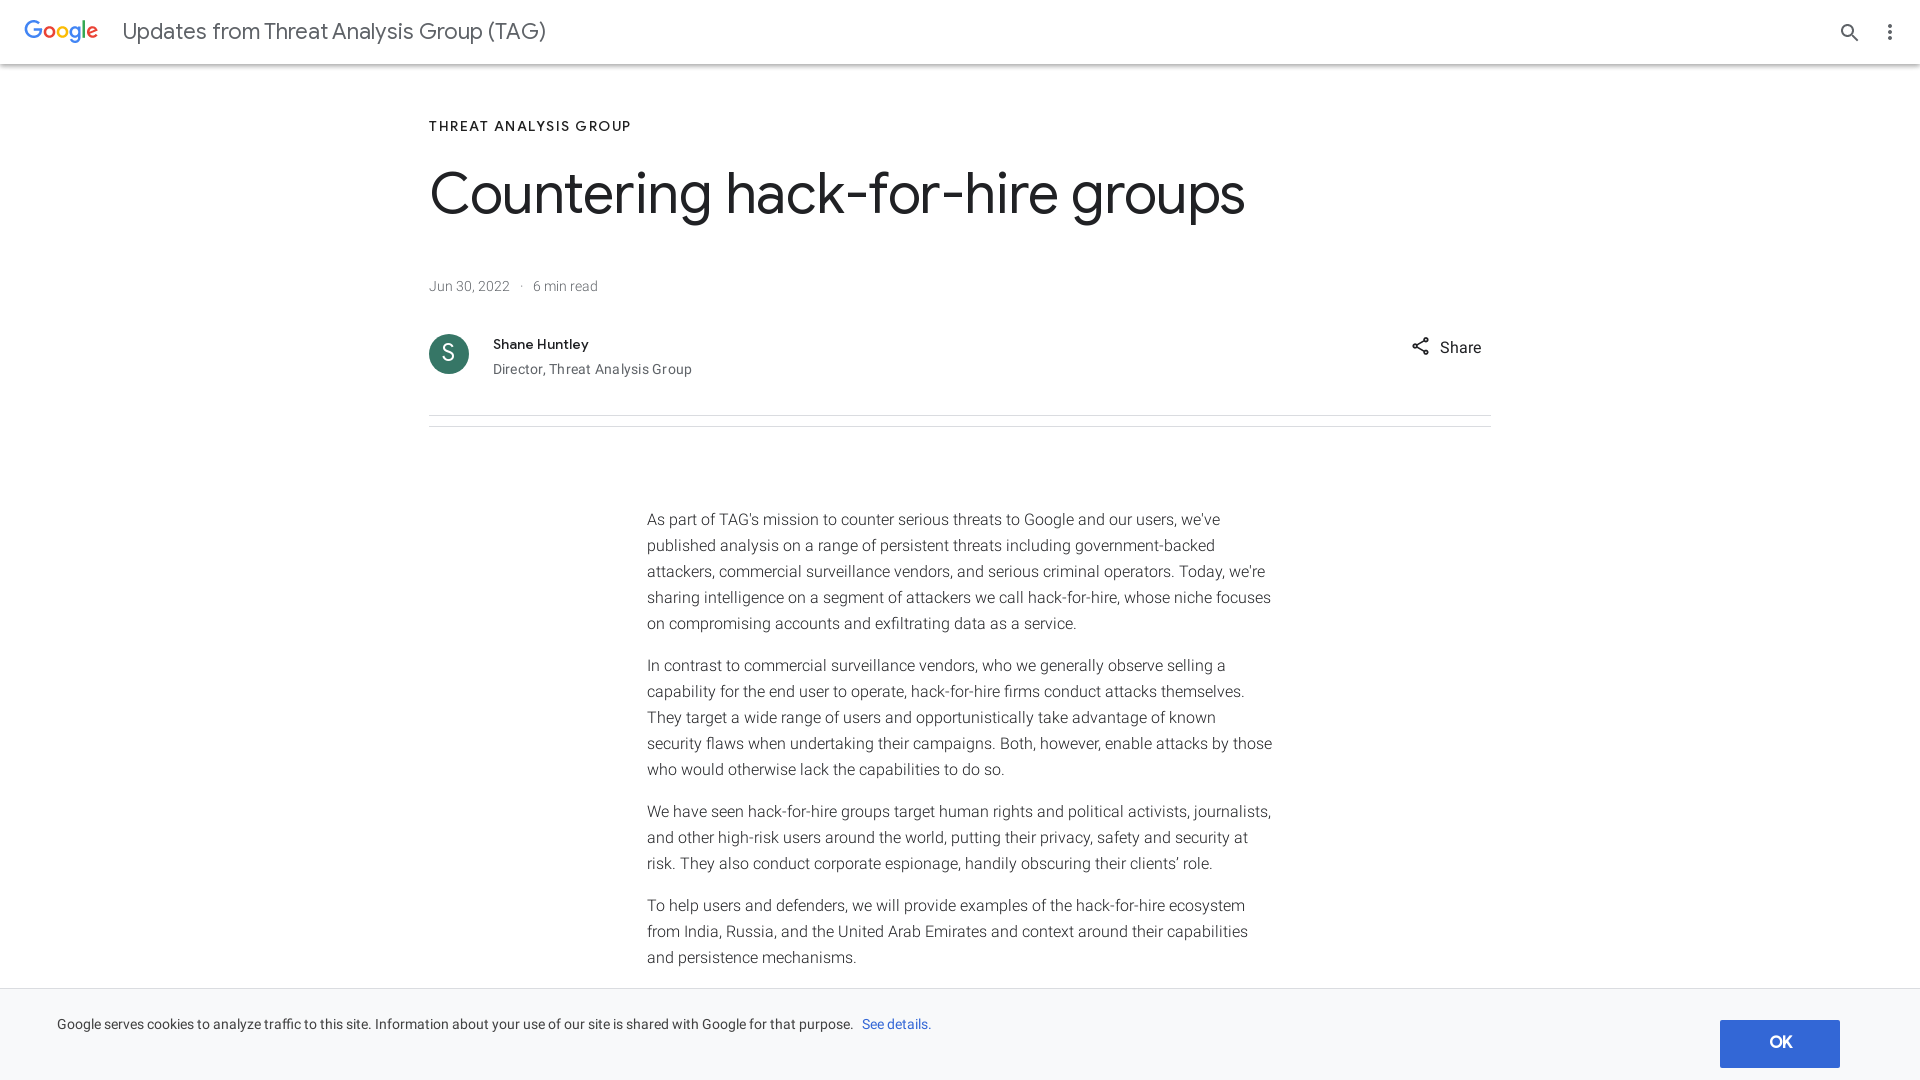
Task: Open the article title "Countering hack-for-hire groups"
Action: [836, 194]
